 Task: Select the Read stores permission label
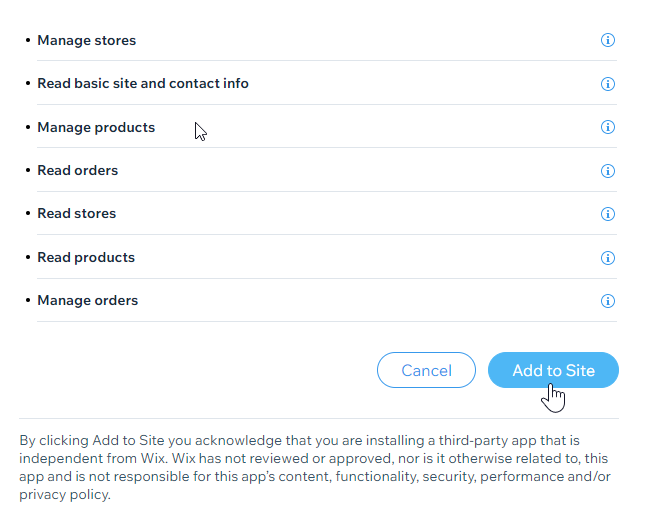[x=77, y=214]
